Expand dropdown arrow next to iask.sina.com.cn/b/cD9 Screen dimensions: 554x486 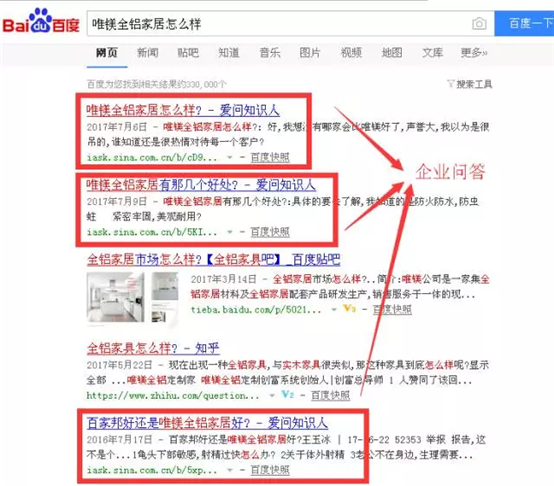coord(230,157)
